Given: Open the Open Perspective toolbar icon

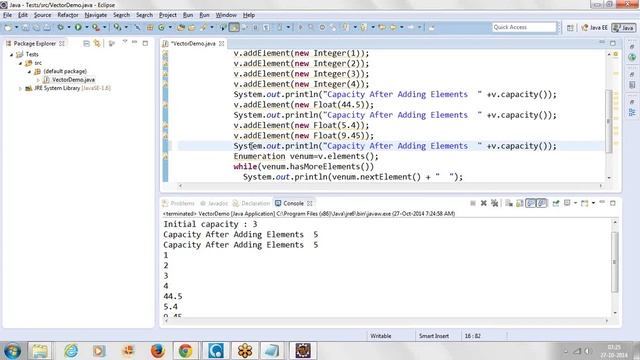Looking at the screenshot, I should (570, 28).
